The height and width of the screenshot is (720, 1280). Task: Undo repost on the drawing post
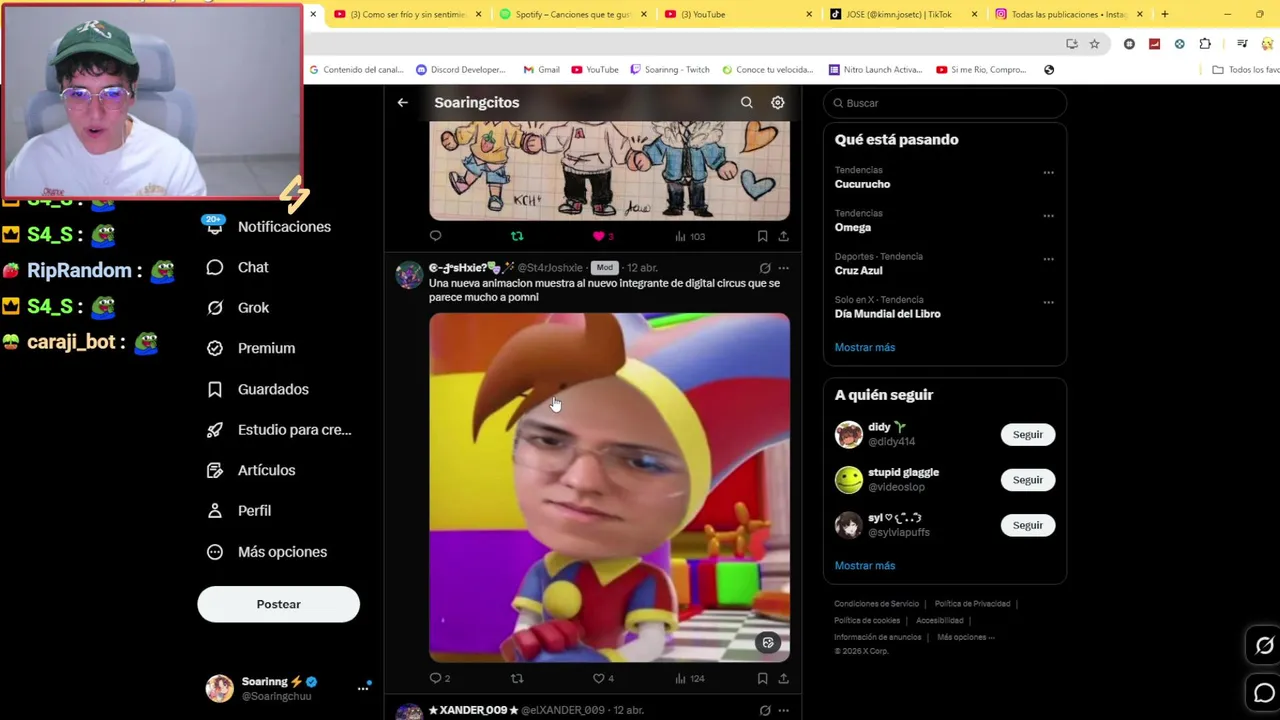(517, 236)
